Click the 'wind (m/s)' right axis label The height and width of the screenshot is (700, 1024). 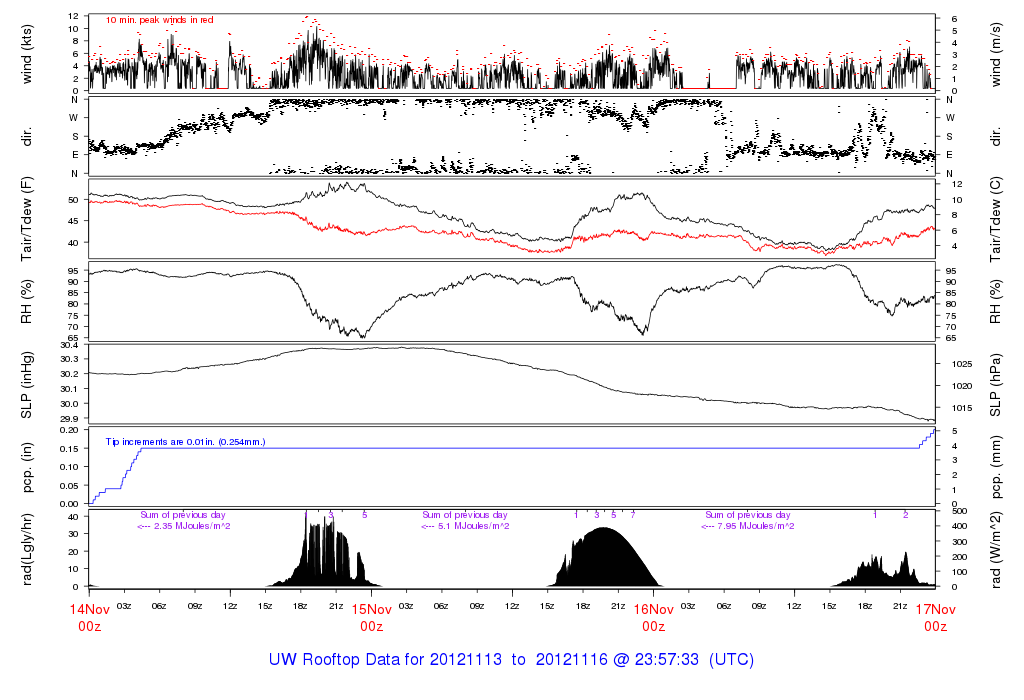[998, 54]
